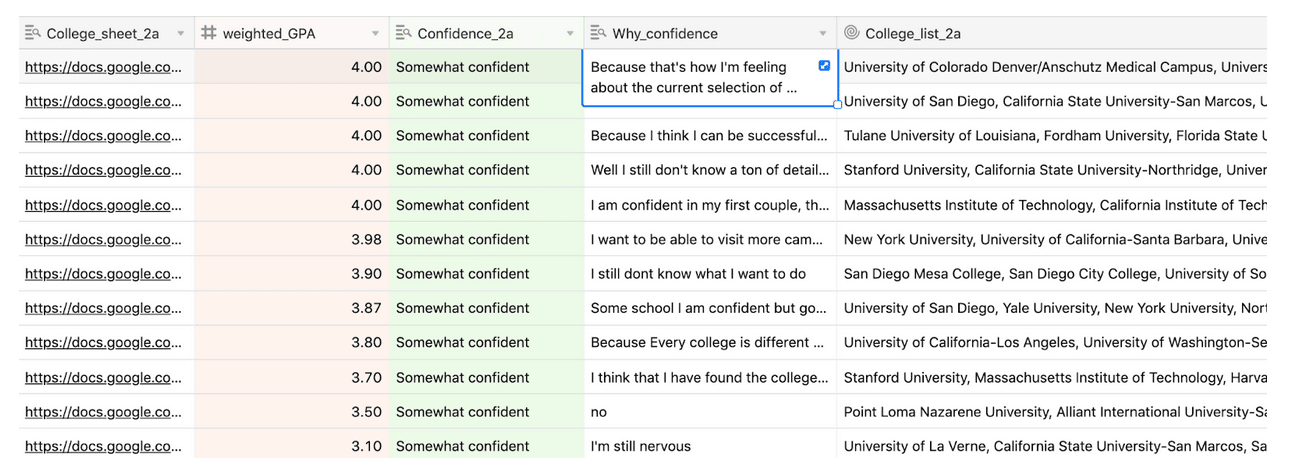1304x476 pixels.
Task: Select the College_list cell starting "Tulane University of Louisiana"
Action: [x=1053, y=136]
